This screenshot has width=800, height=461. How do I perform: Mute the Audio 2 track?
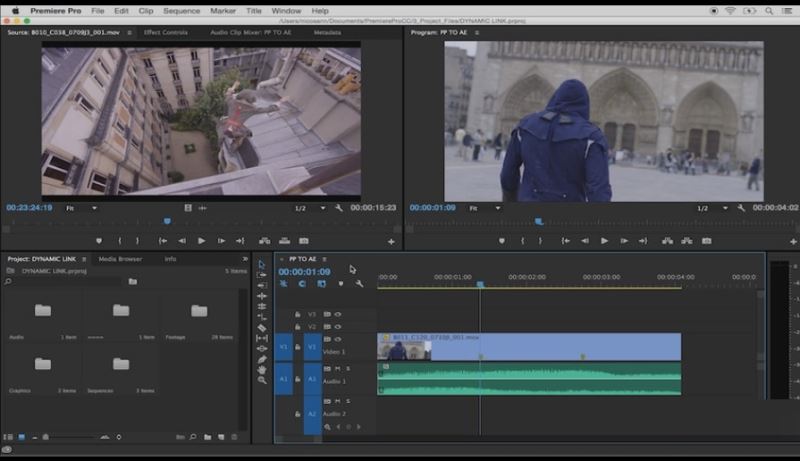coord(337,401)
